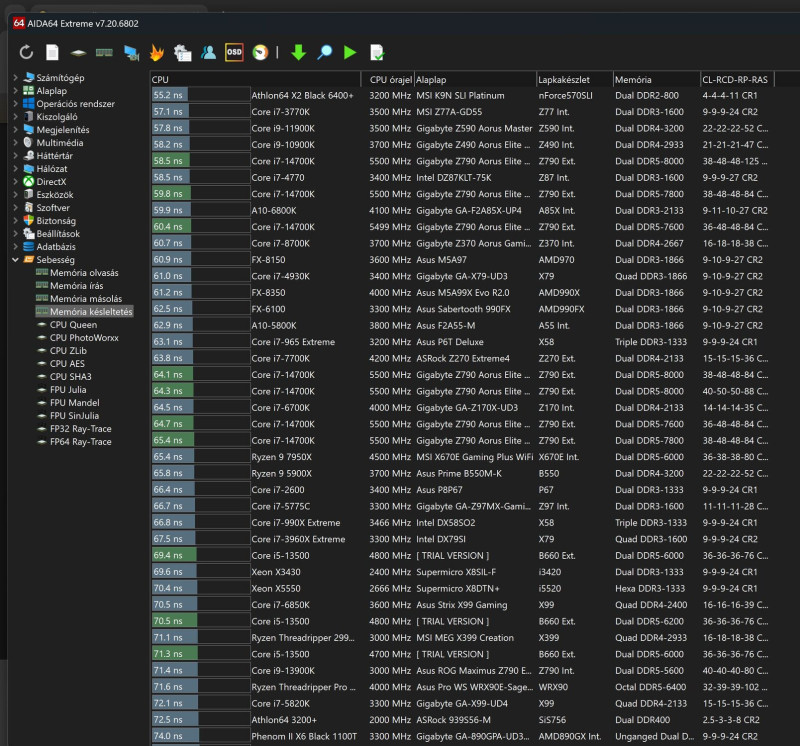Select Memória késleltetés benchmark

[x=91, y=311]
